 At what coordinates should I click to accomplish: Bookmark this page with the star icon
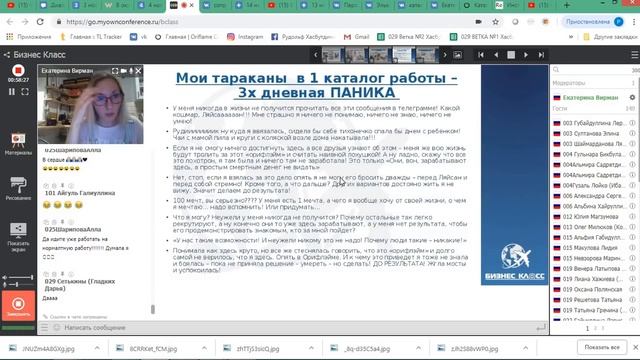(495, 22)
